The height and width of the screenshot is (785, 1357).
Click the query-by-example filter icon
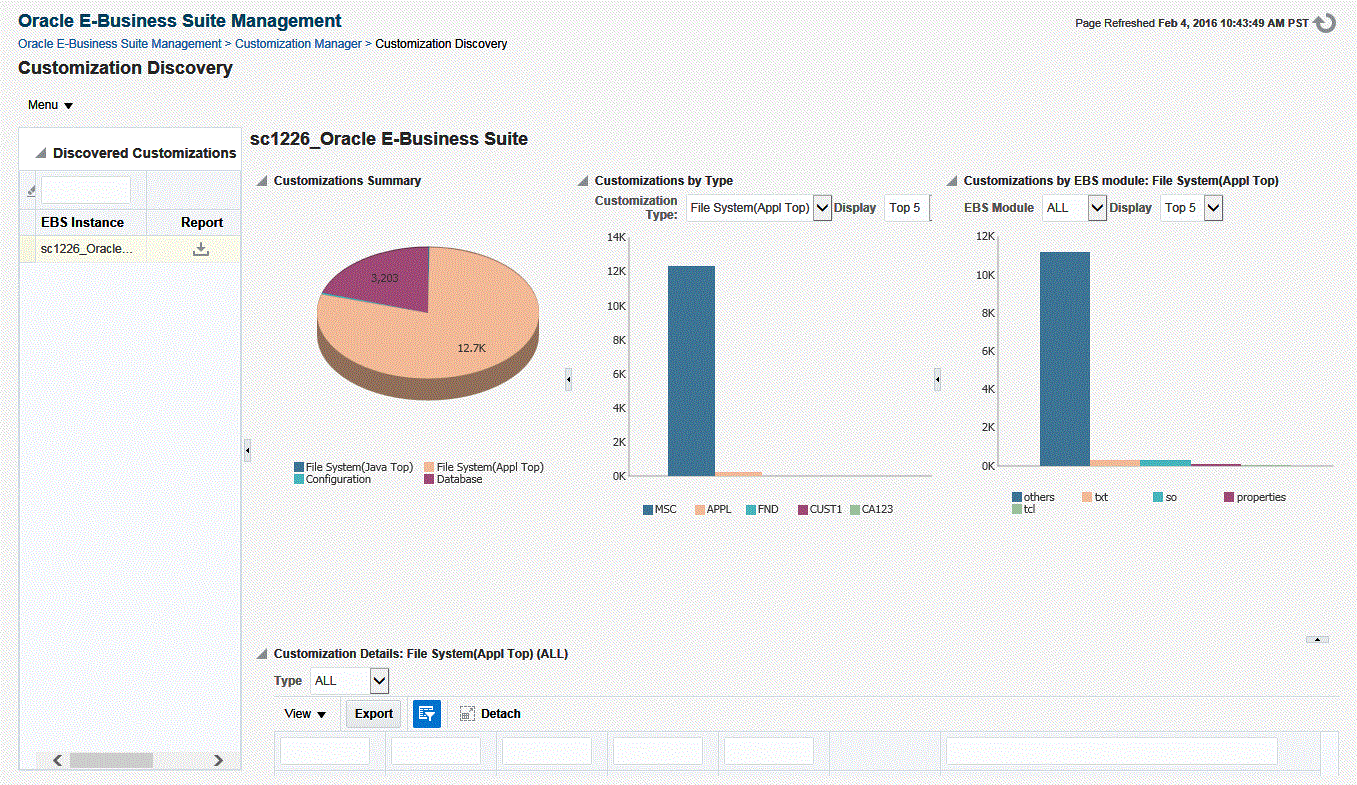(x=427, y=713)
